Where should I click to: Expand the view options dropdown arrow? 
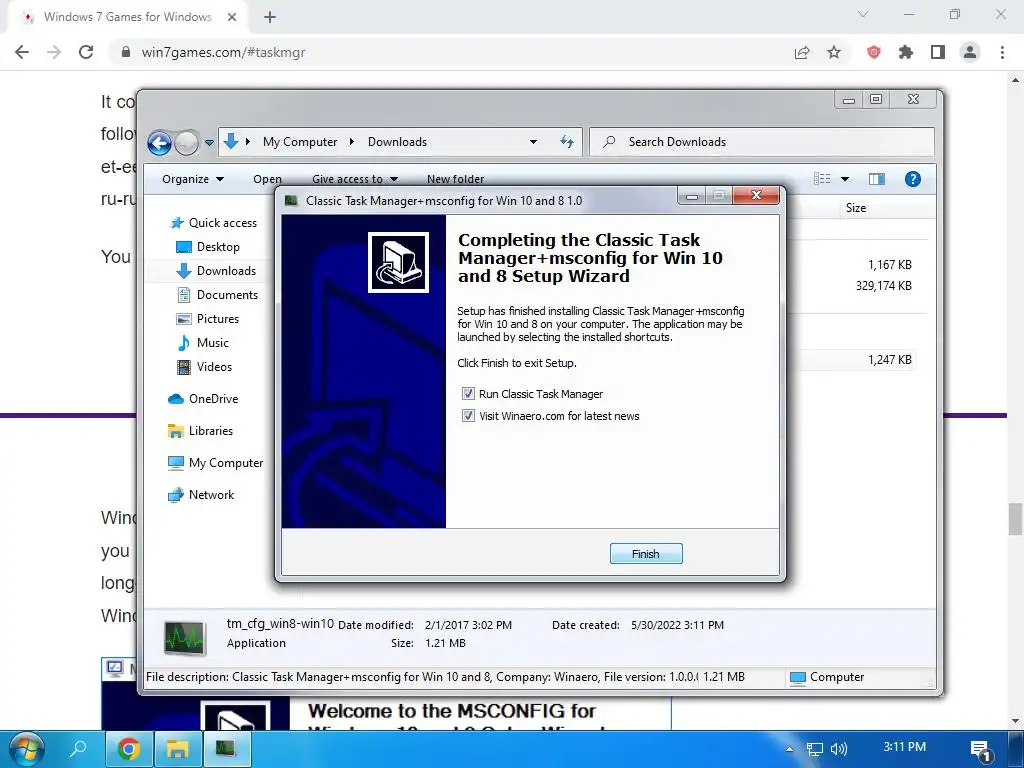pos(844,179)
